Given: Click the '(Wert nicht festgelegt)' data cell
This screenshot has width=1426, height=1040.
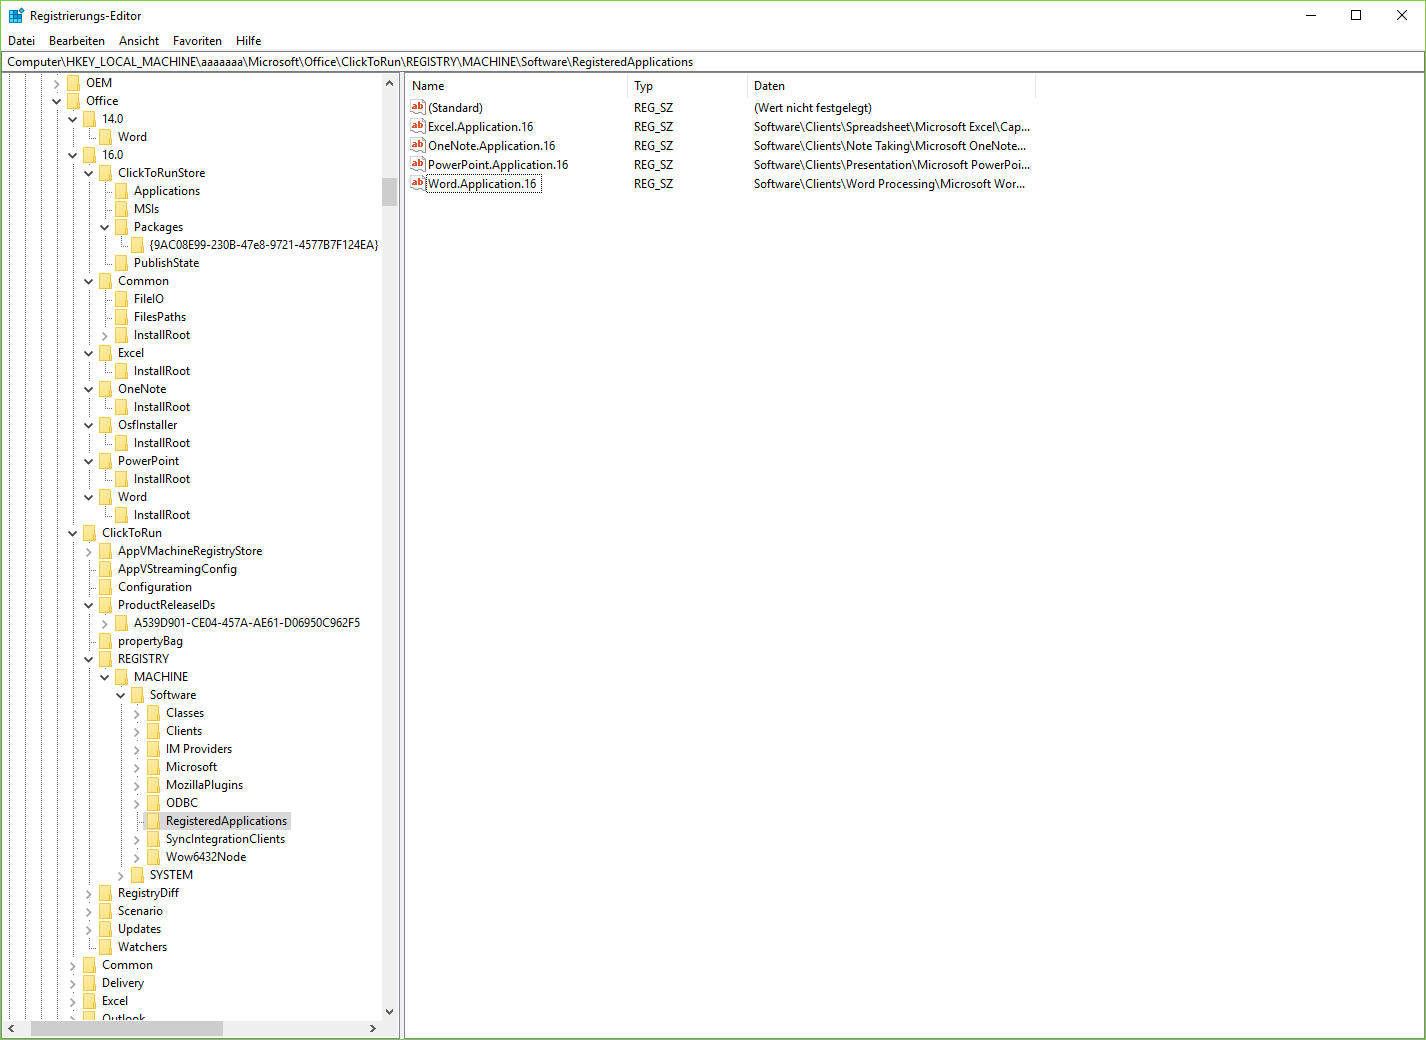Looking at the screenshot, I should point(813,108).
